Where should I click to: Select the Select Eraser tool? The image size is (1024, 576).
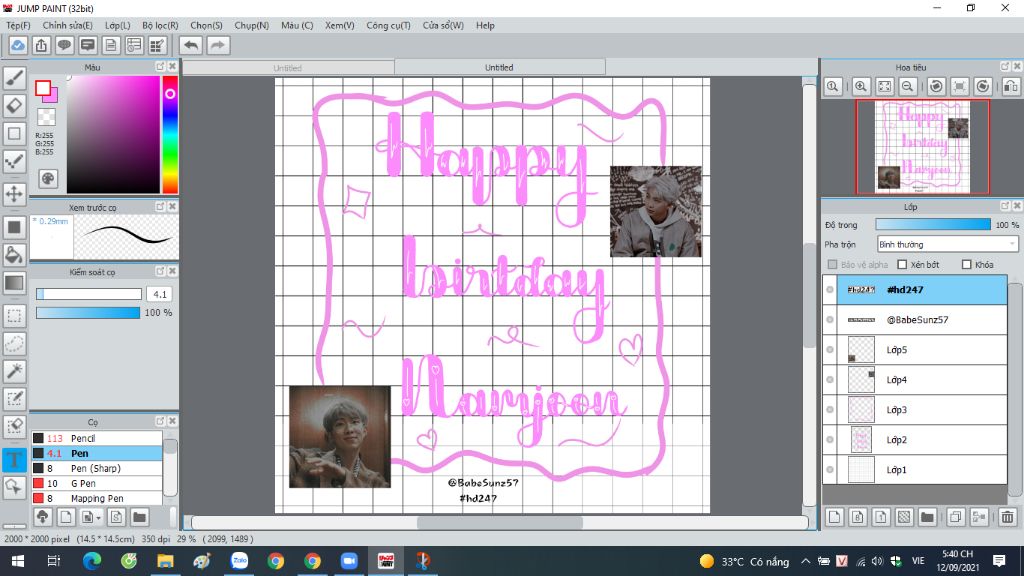coord(14,426)
